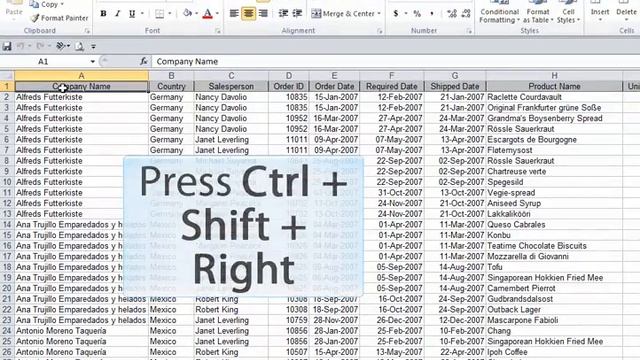Open the Number dialog launcher
640x360 pixels.
click(469, 31)
